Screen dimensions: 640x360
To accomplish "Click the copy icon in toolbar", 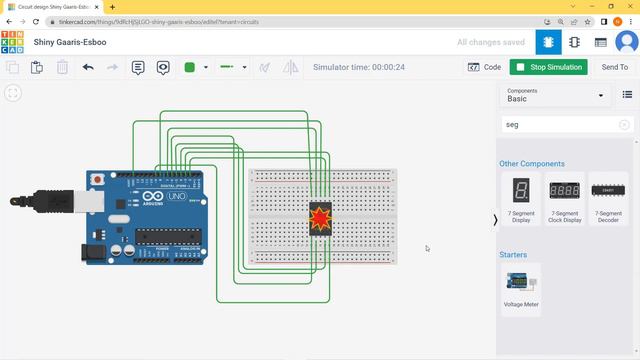I will click(12, 67).
